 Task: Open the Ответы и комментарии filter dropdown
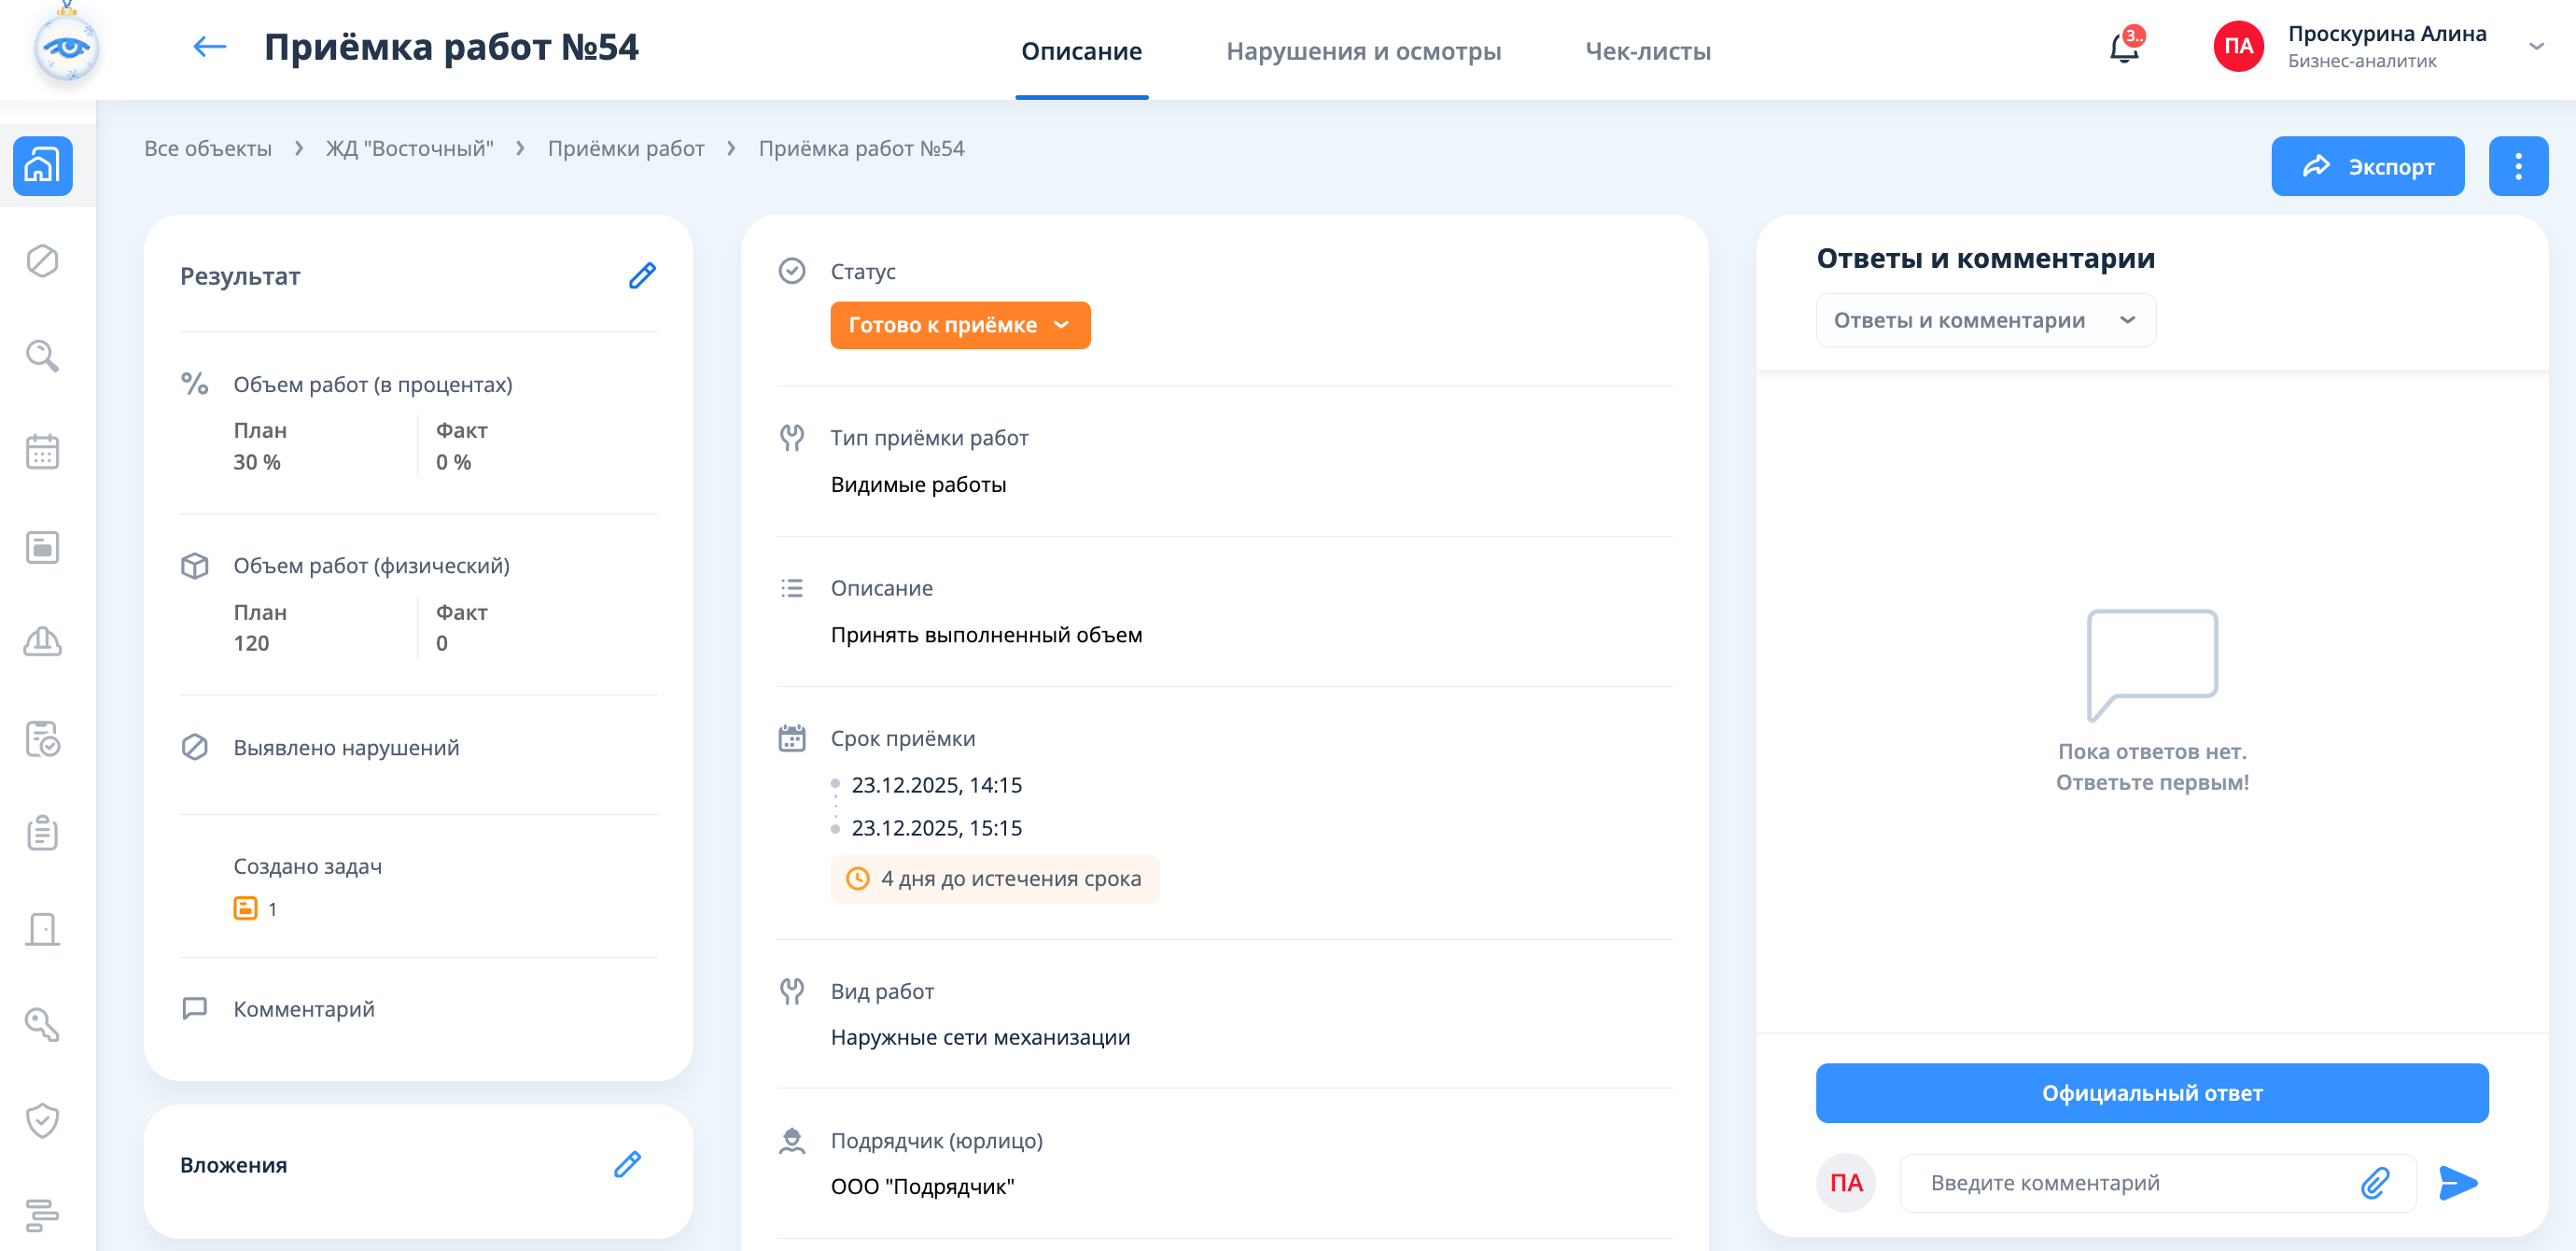1984,320
